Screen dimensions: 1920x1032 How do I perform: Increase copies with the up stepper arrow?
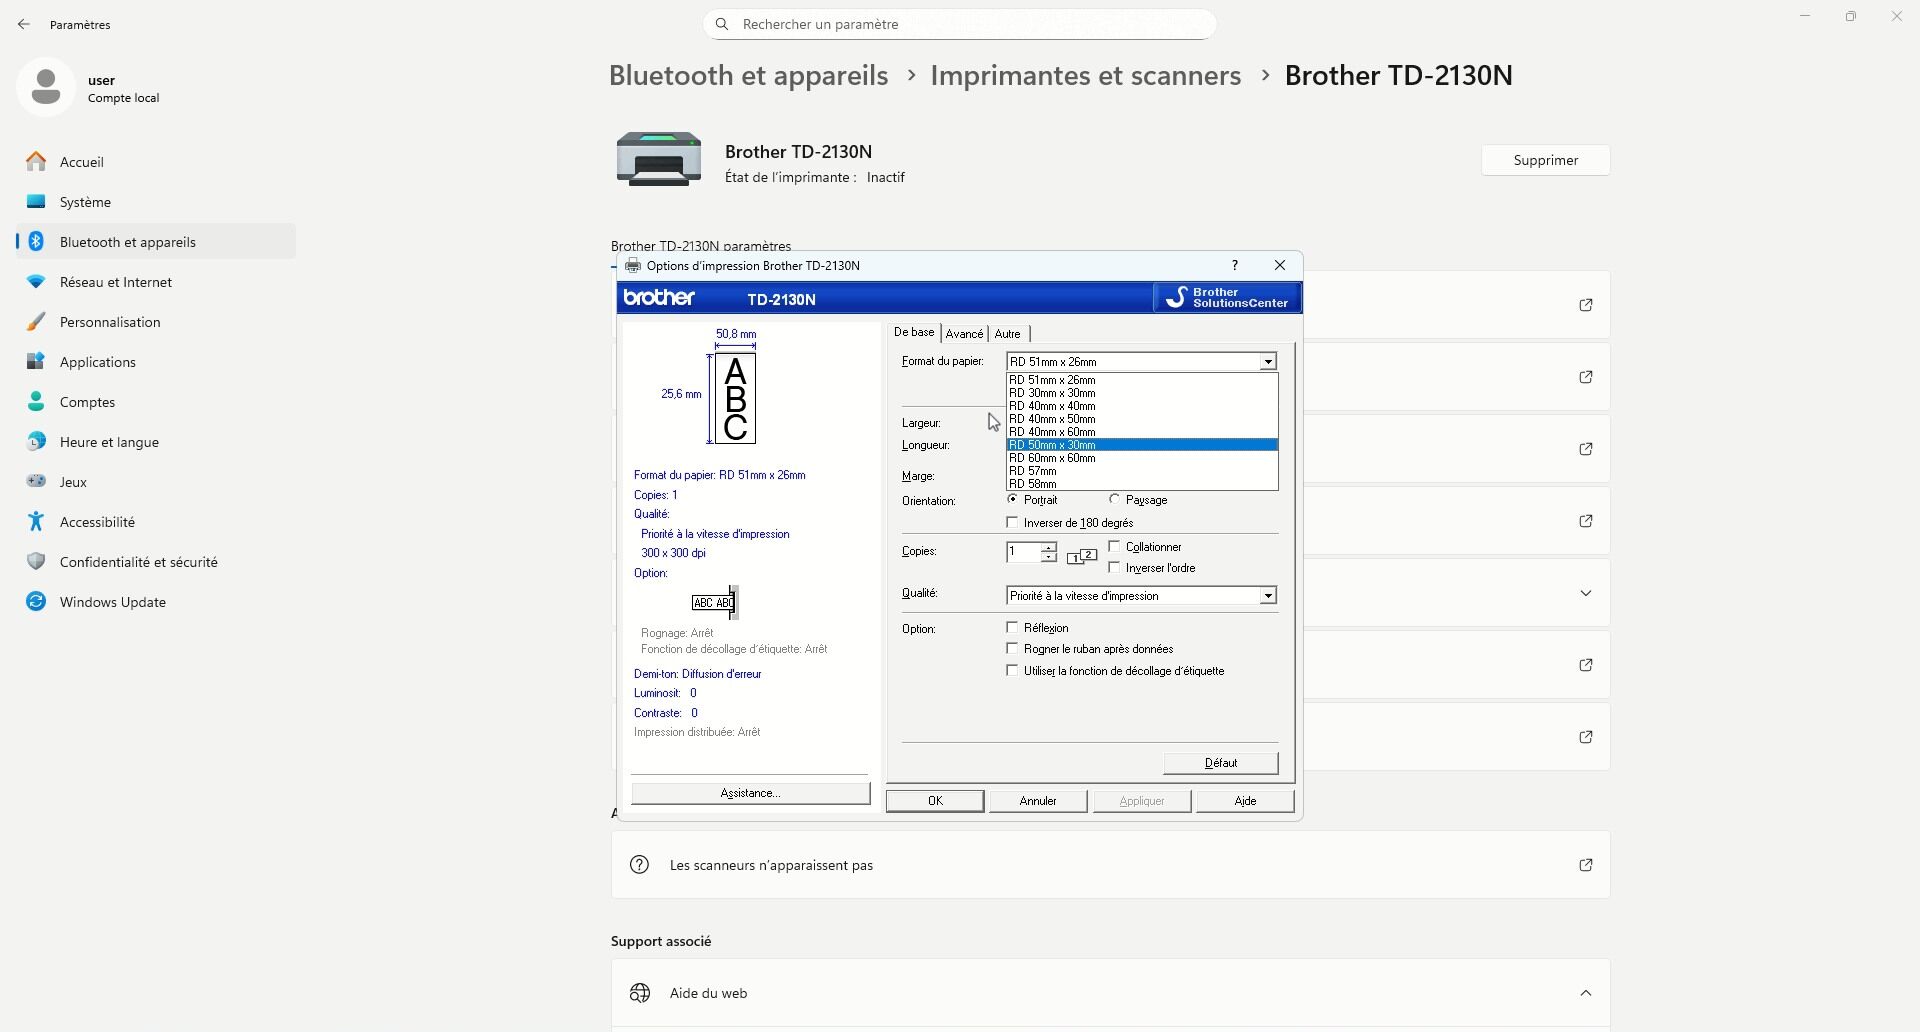pyautogui.click(x=1048, y=547)
